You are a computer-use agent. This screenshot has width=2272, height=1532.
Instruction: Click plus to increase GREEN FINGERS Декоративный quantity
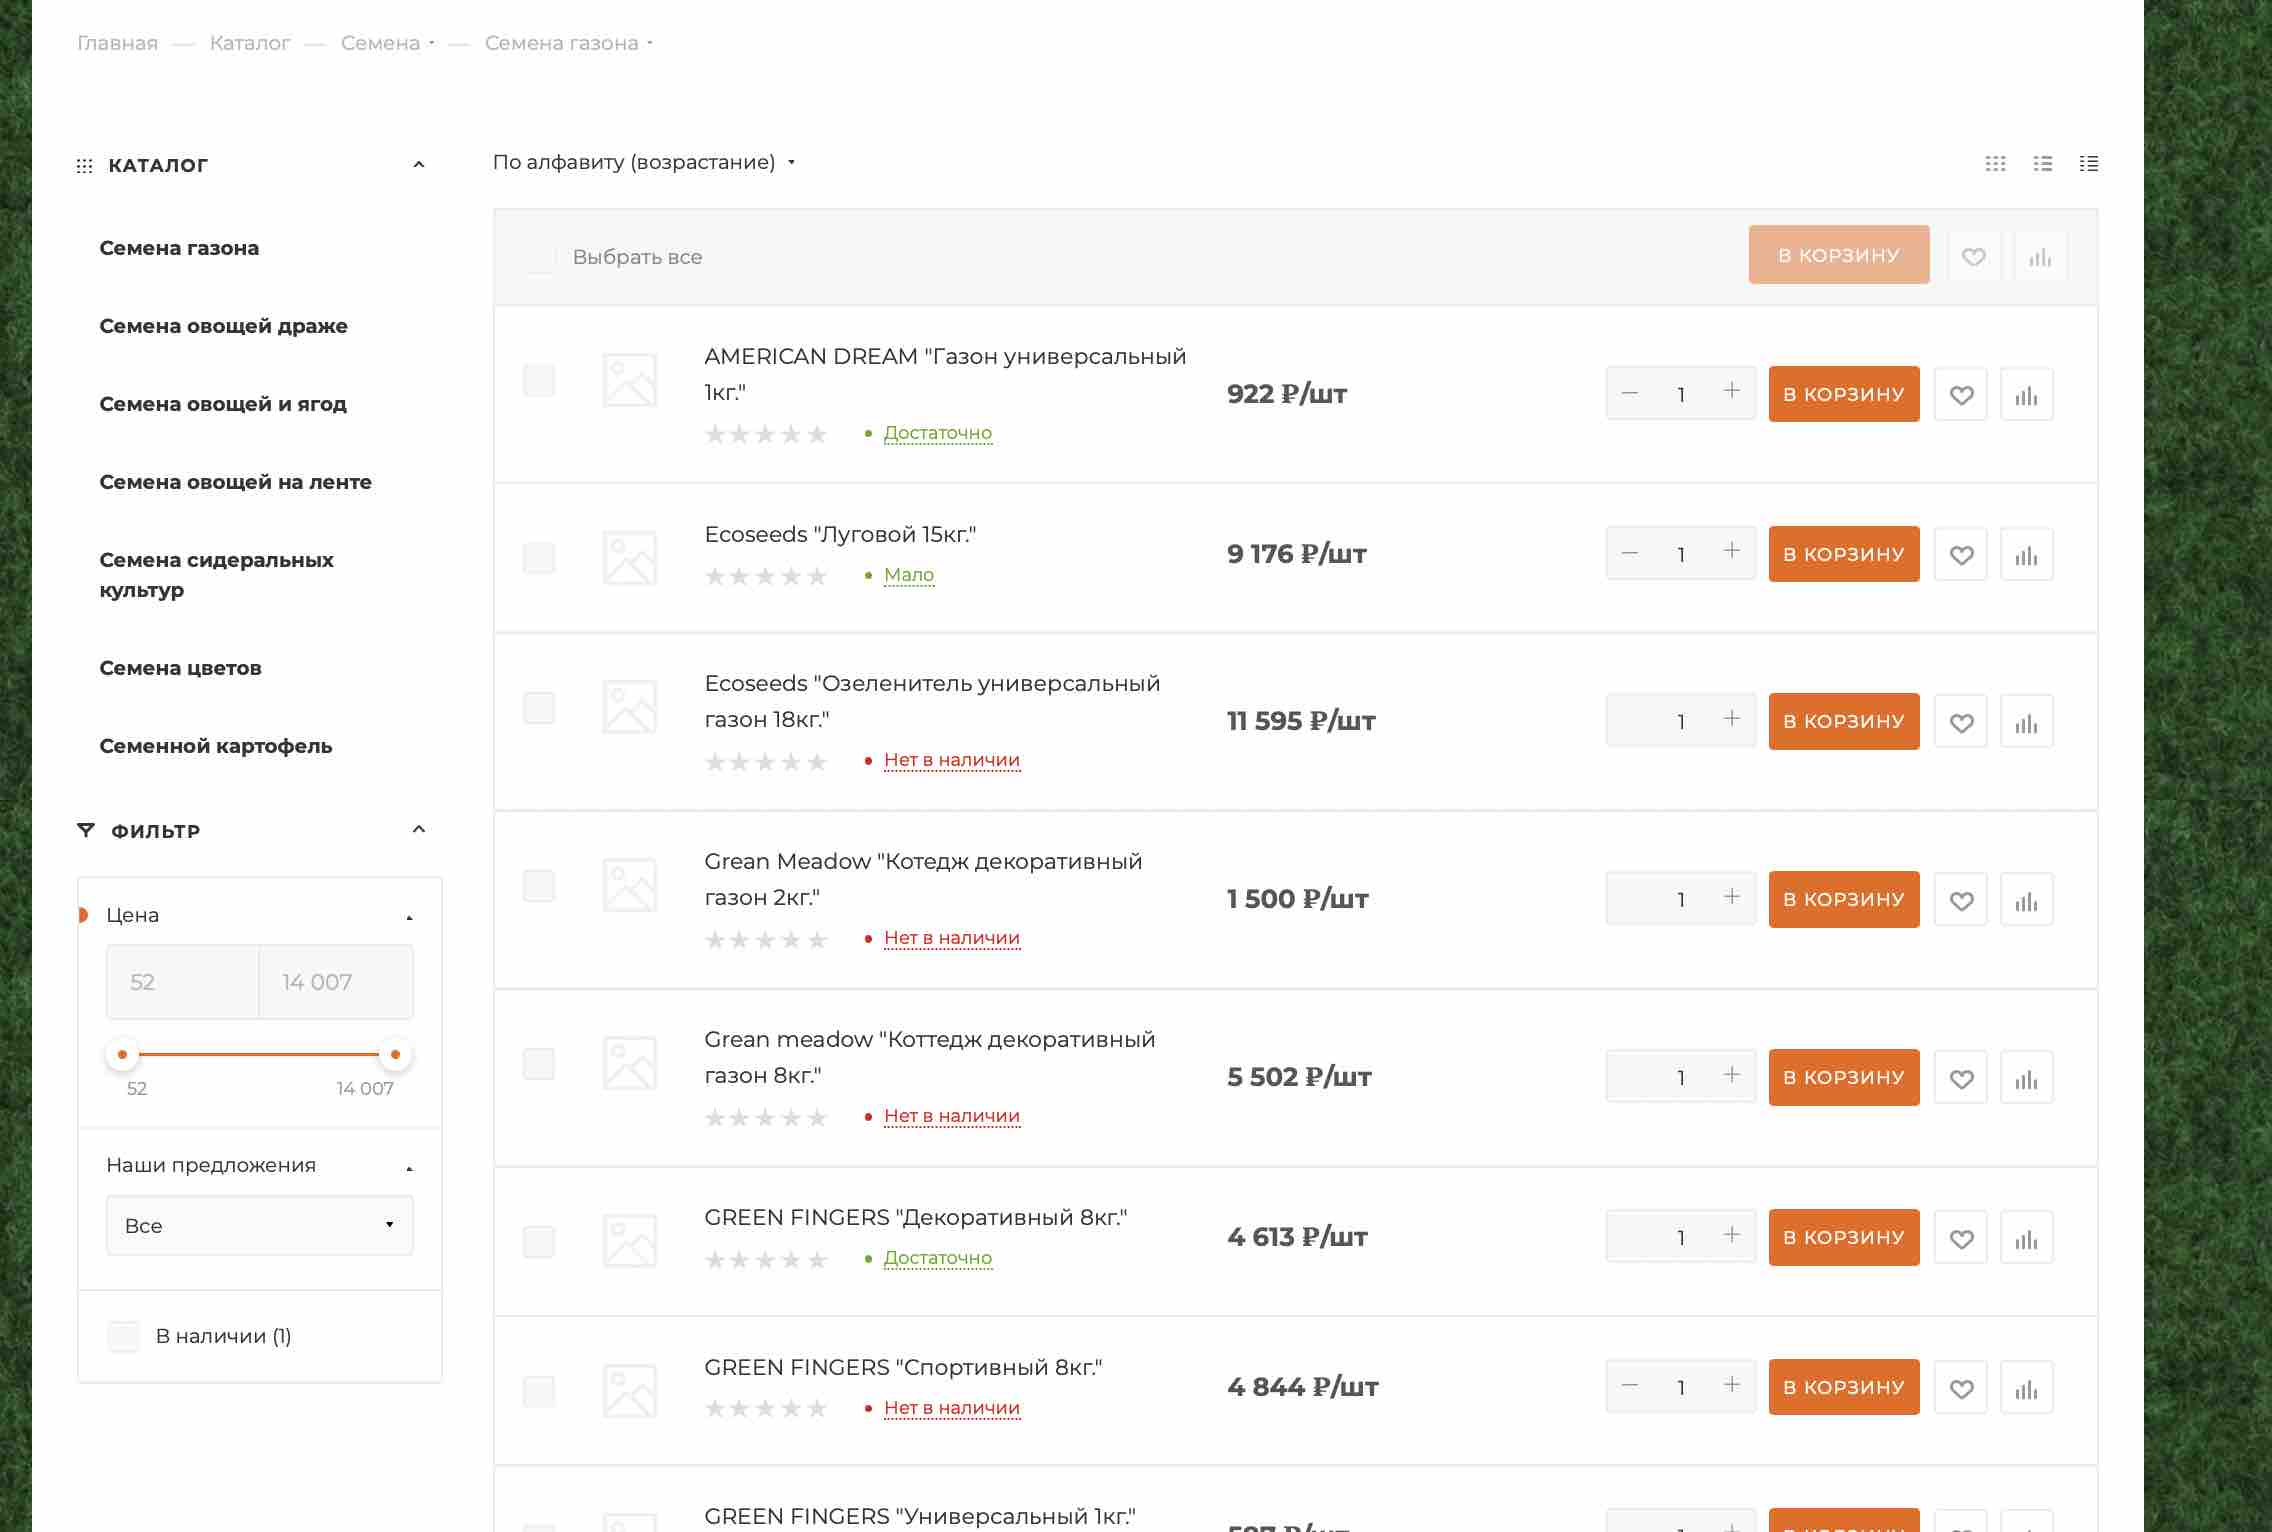click(x=1732, y=1236)
